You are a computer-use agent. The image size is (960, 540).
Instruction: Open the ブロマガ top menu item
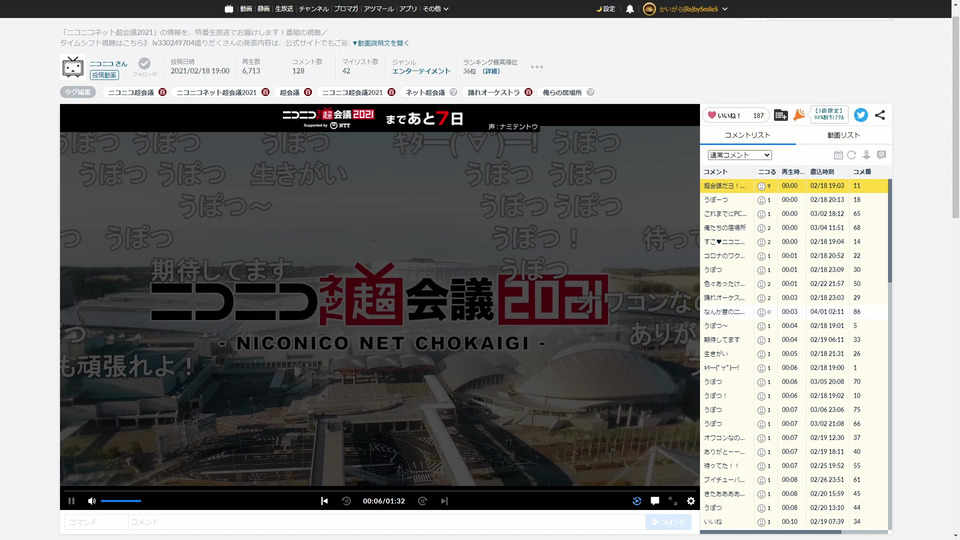[346, 9]
